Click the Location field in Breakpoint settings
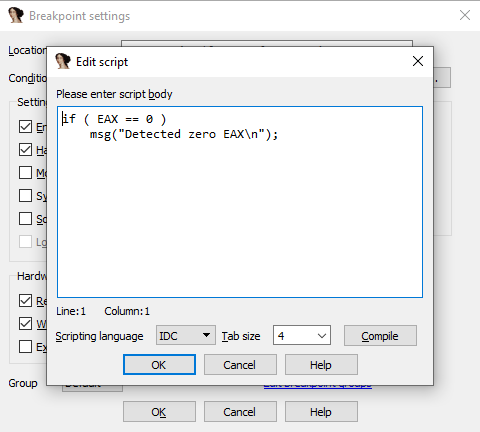 [x=267, y=43]
